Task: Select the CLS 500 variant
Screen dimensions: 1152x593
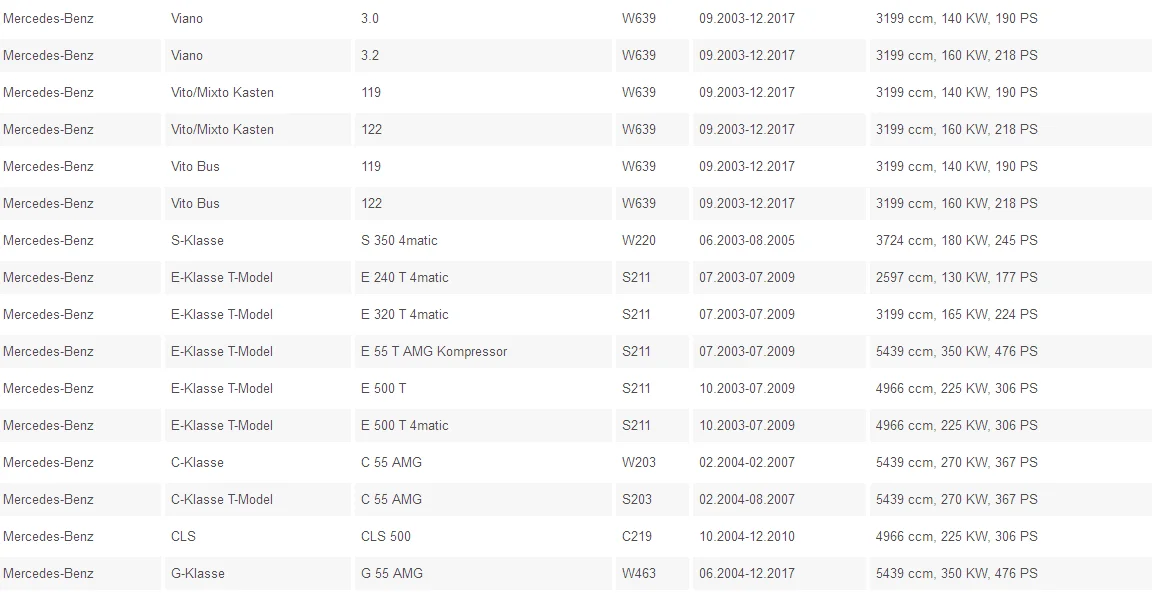Action: (386, 536)
